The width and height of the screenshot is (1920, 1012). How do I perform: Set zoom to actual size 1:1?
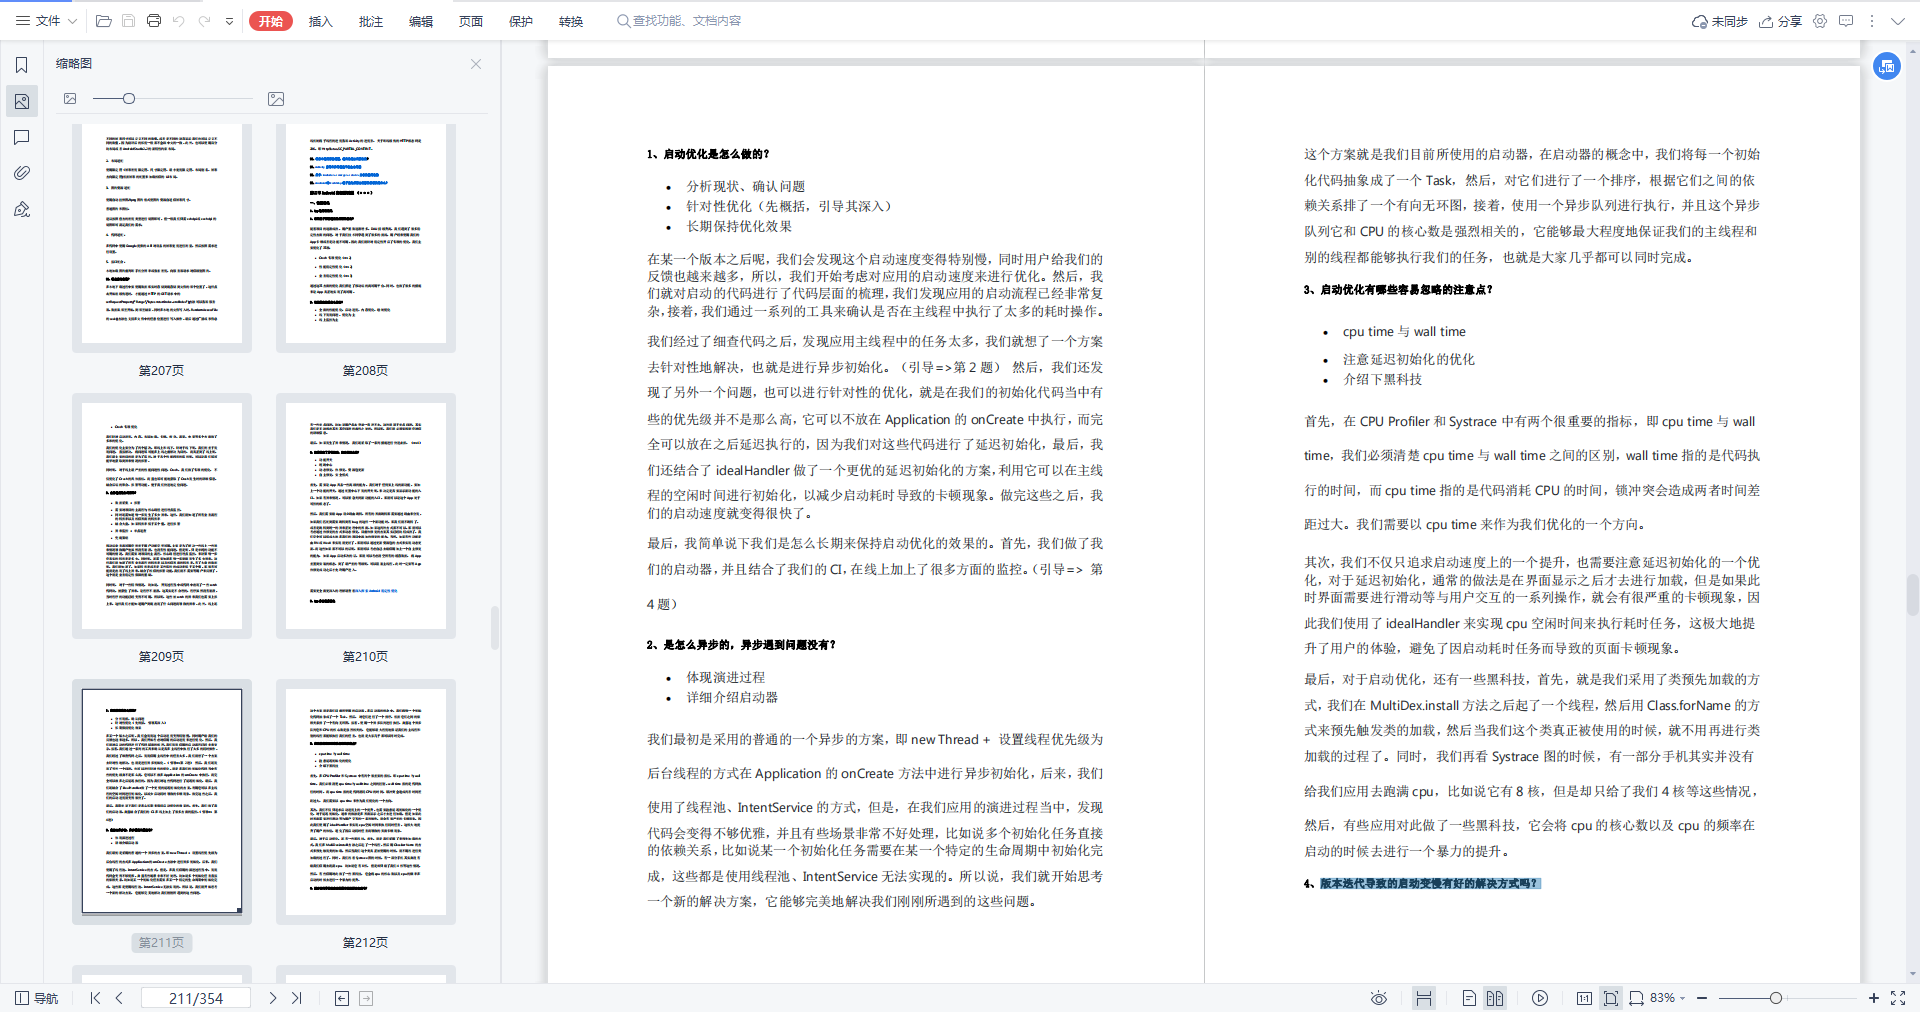1584,998
